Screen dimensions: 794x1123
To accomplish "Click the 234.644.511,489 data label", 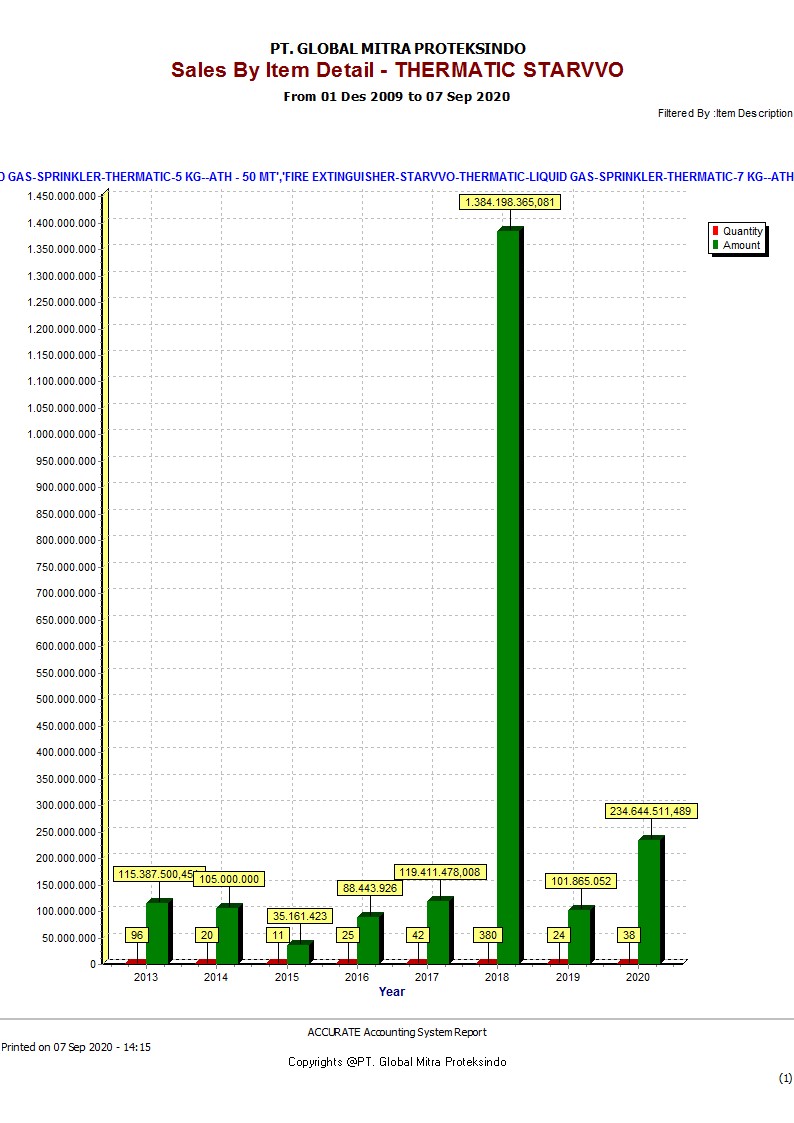I will 651,811.
